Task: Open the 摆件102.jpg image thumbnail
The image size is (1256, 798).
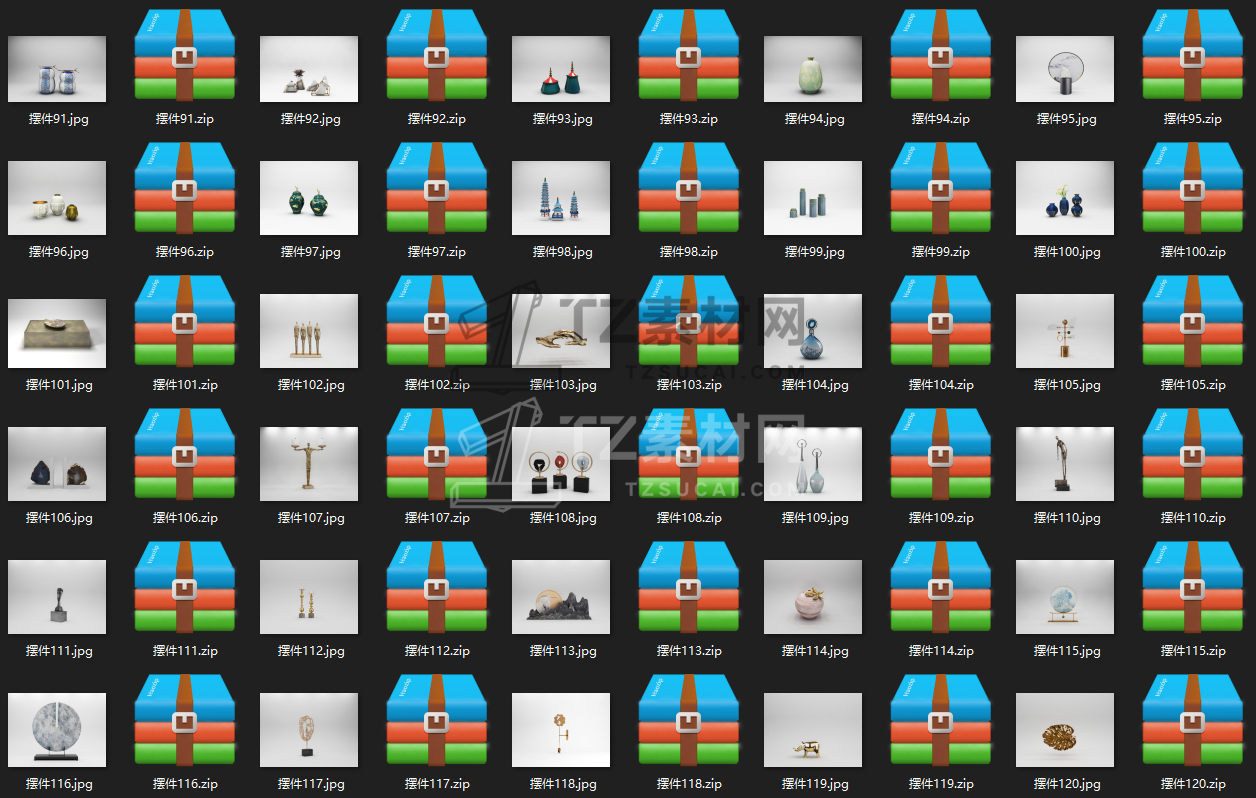Action: 309,331
